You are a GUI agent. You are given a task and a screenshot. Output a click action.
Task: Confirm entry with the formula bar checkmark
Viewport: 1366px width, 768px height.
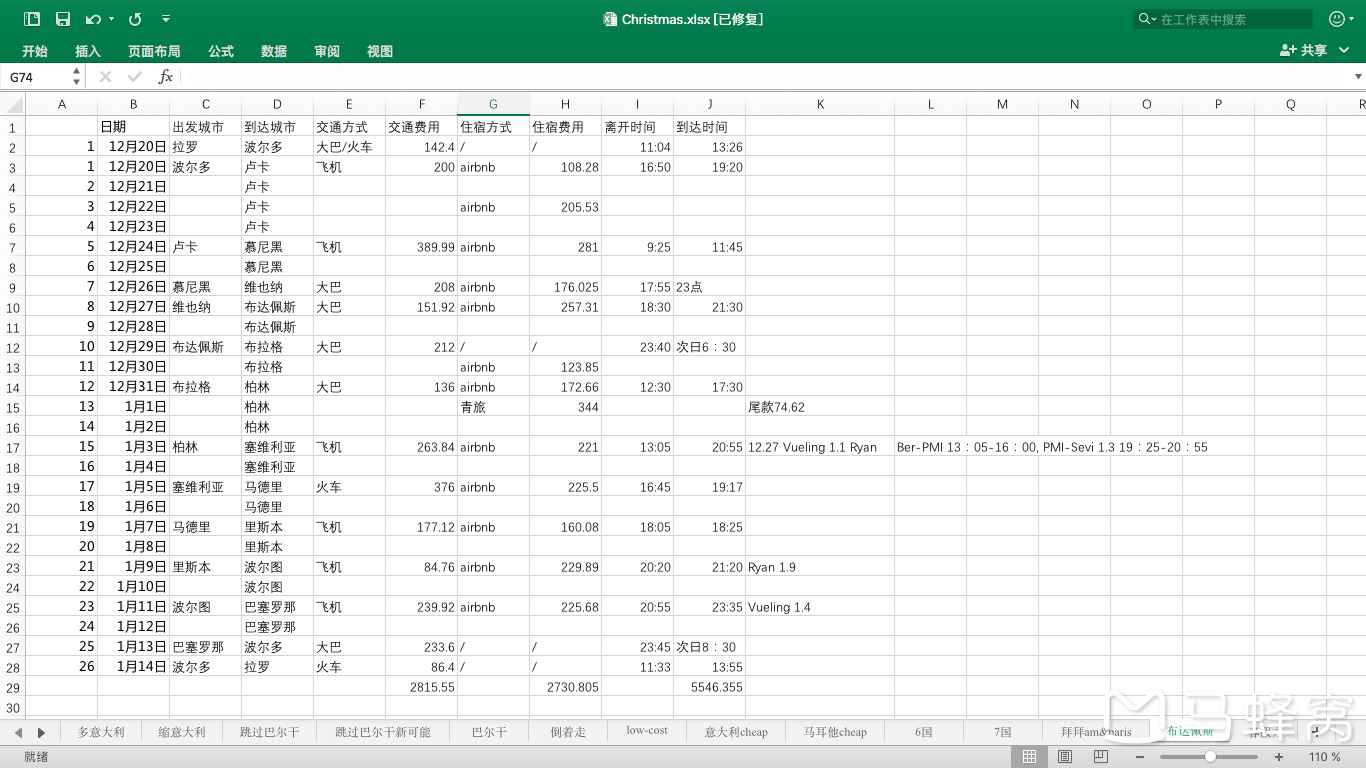(x=134, y=77)
